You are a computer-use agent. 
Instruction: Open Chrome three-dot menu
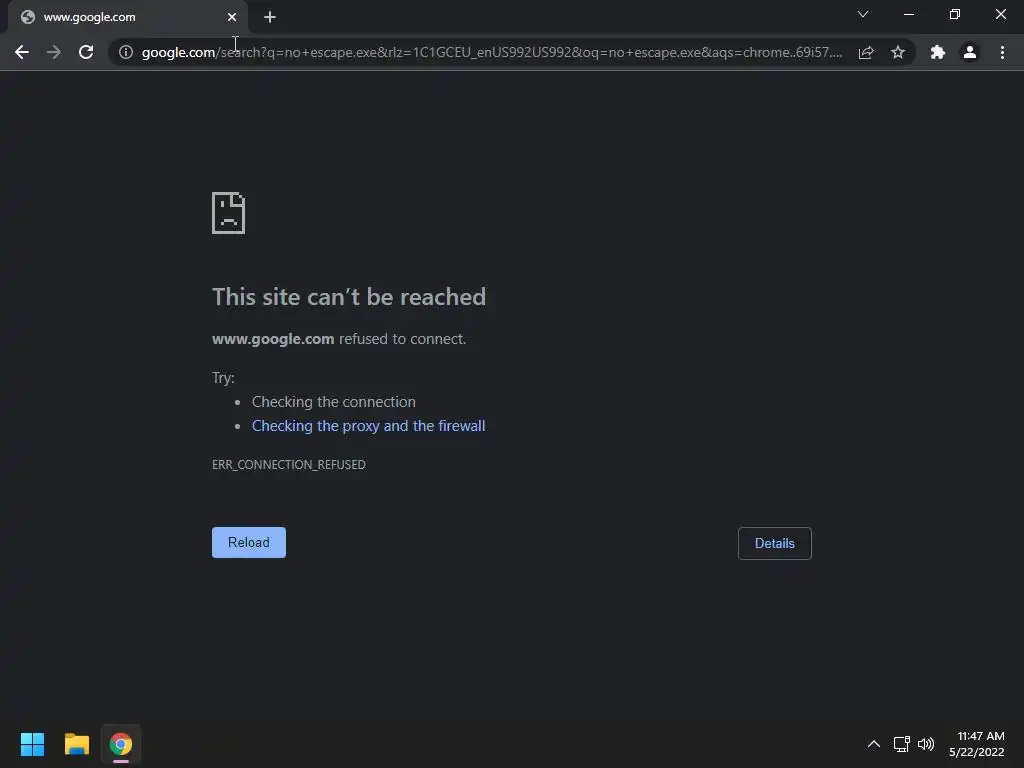point(1002,52)
